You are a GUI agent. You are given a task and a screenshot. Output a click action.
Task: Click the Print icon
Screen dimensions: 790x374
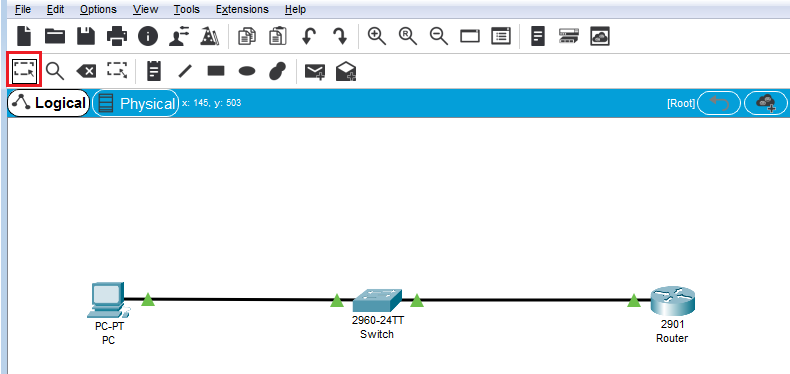[117, 36]
